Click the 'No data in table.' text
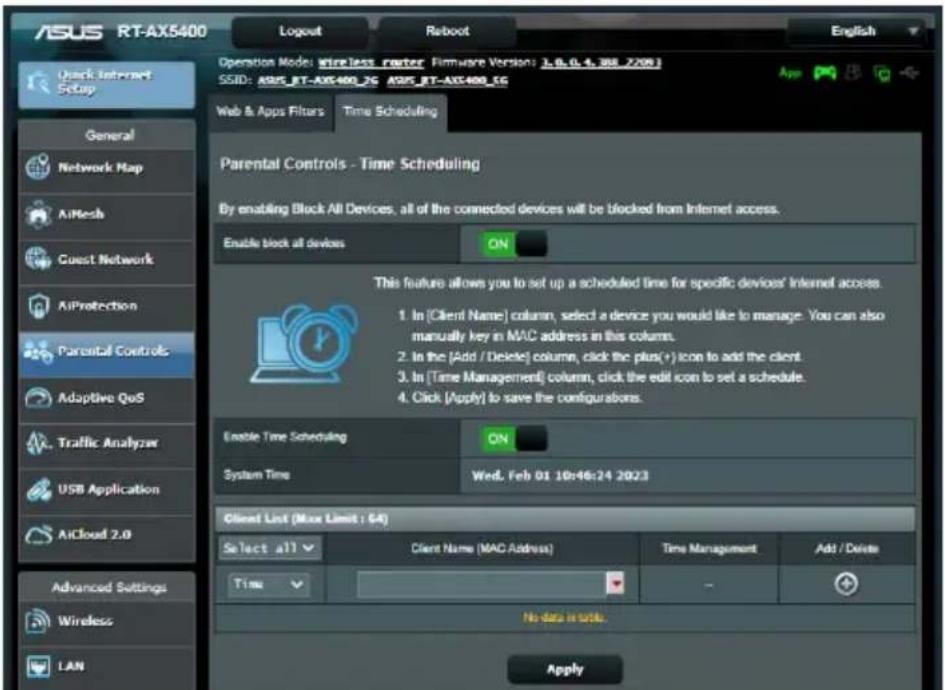Image resolution: width=945 pixels, height=690 pixels. [565, 618]
